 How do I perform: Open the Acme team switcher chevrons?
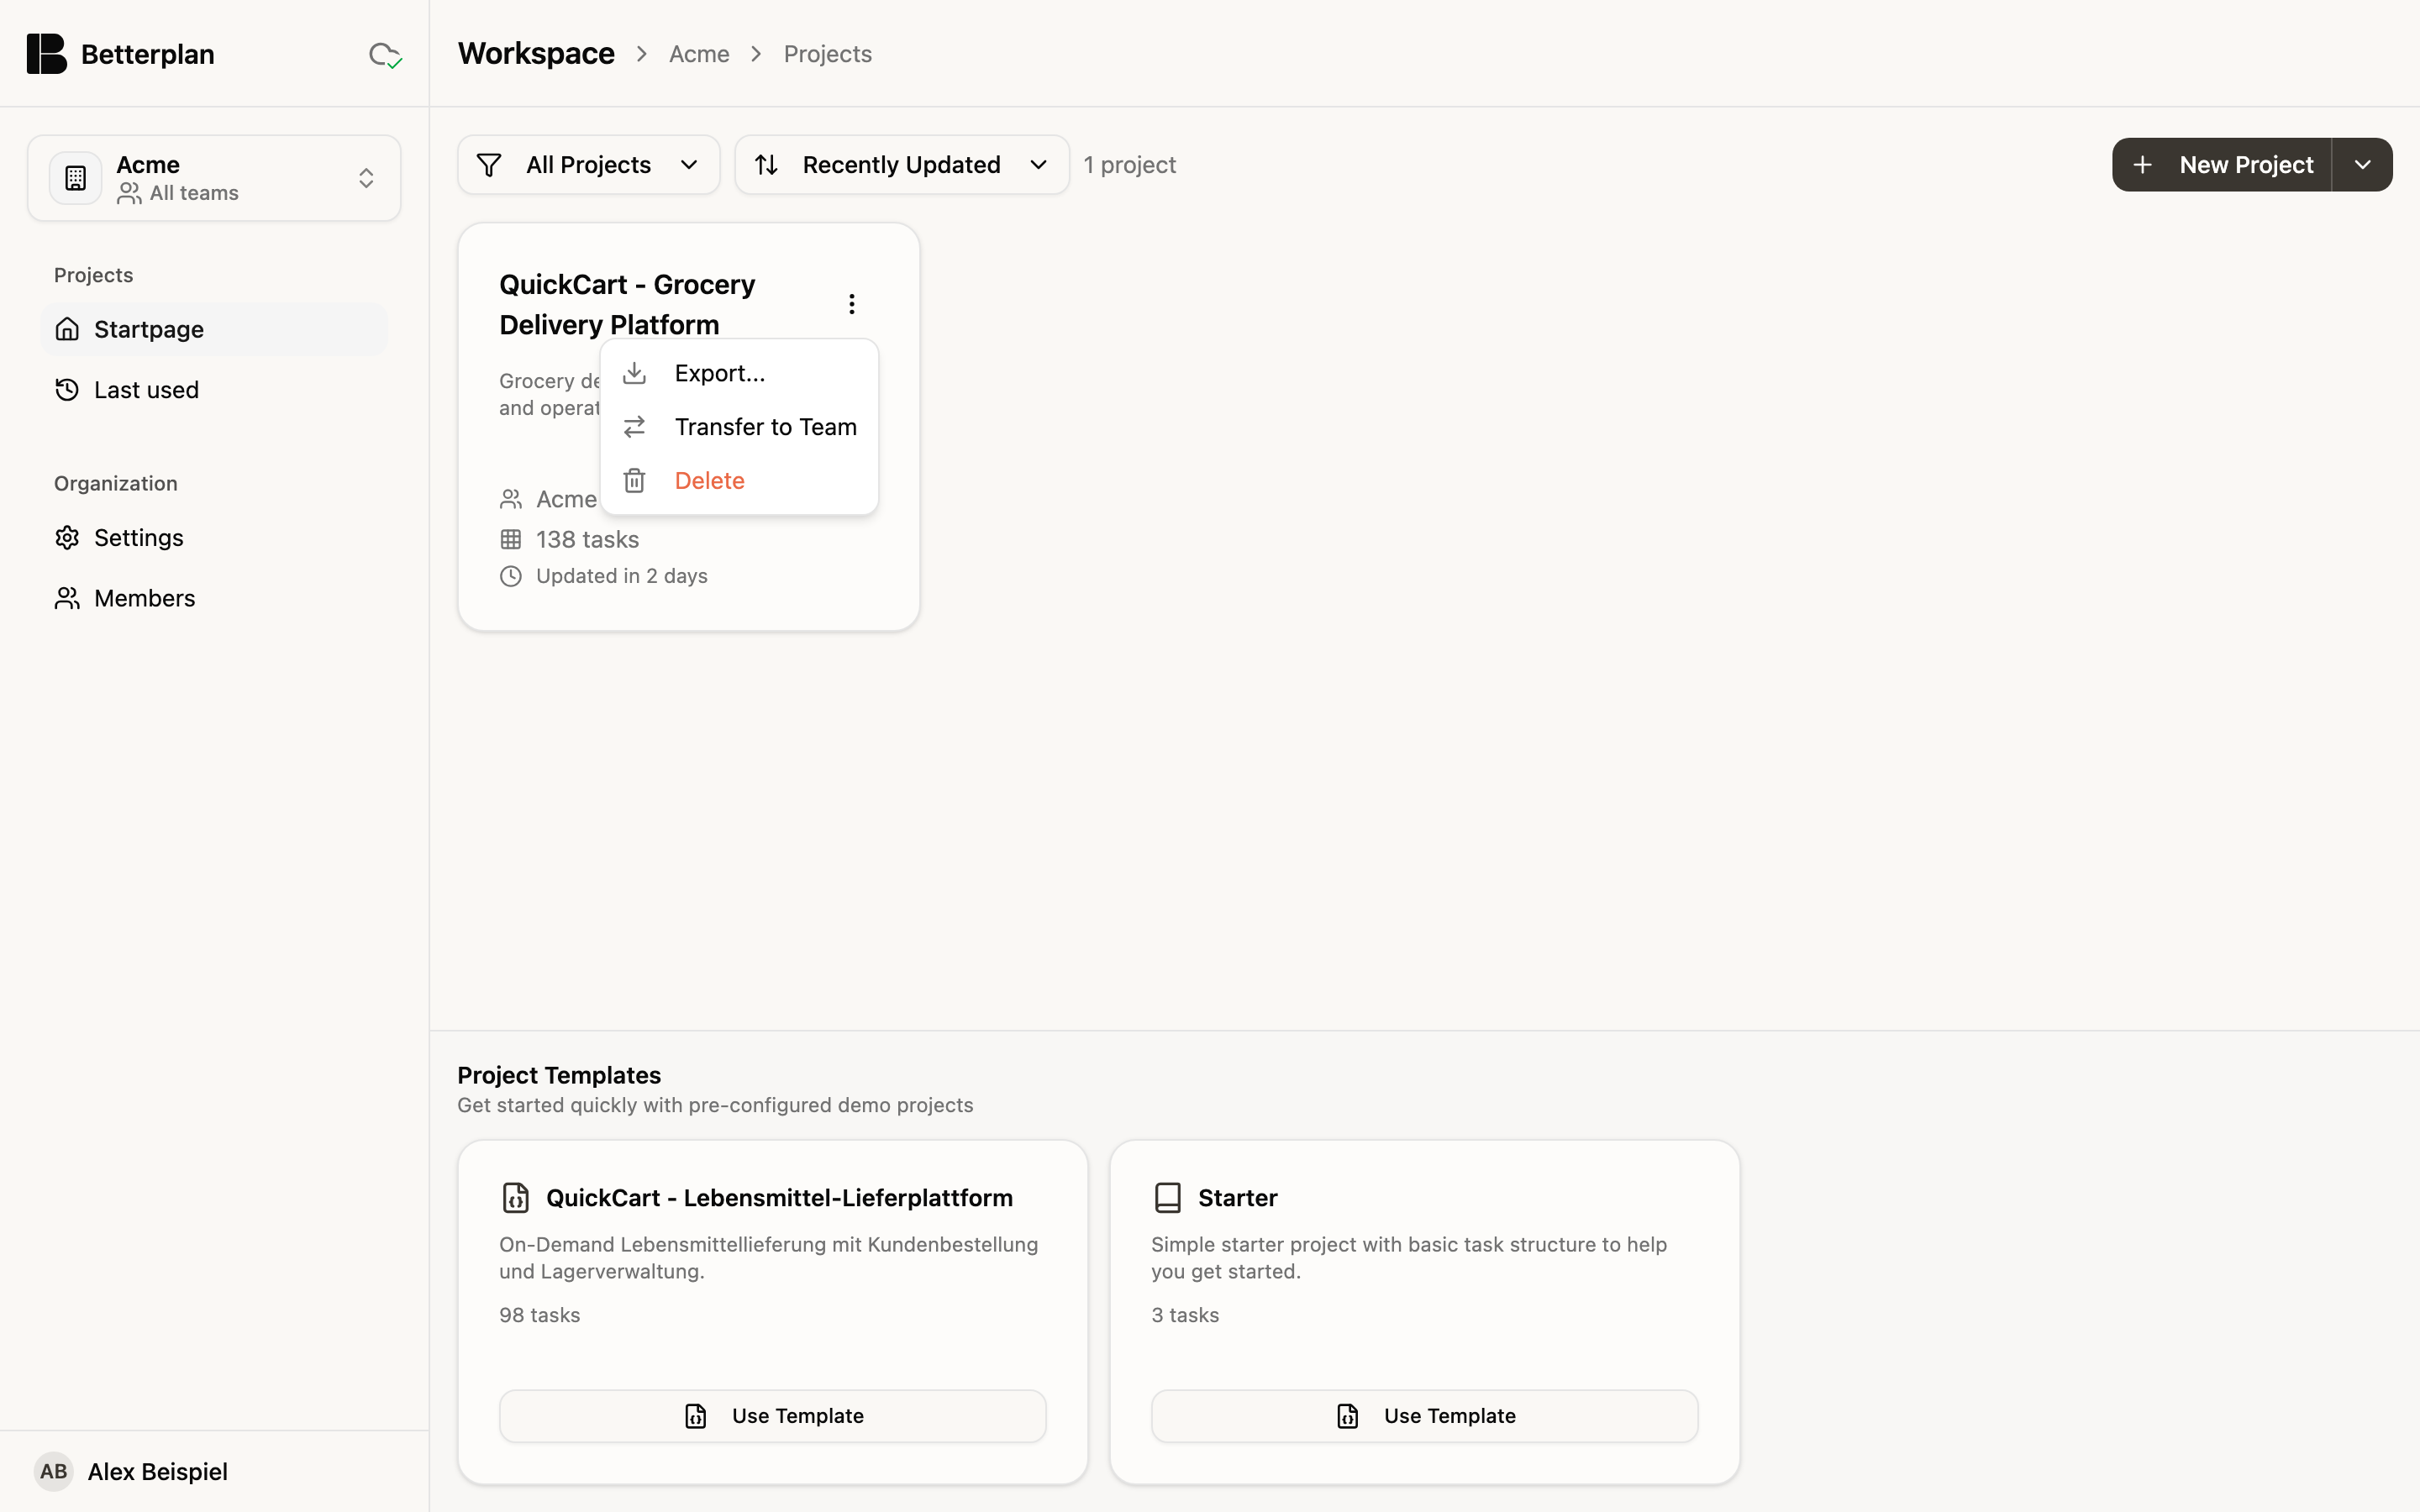coord(366,178)
